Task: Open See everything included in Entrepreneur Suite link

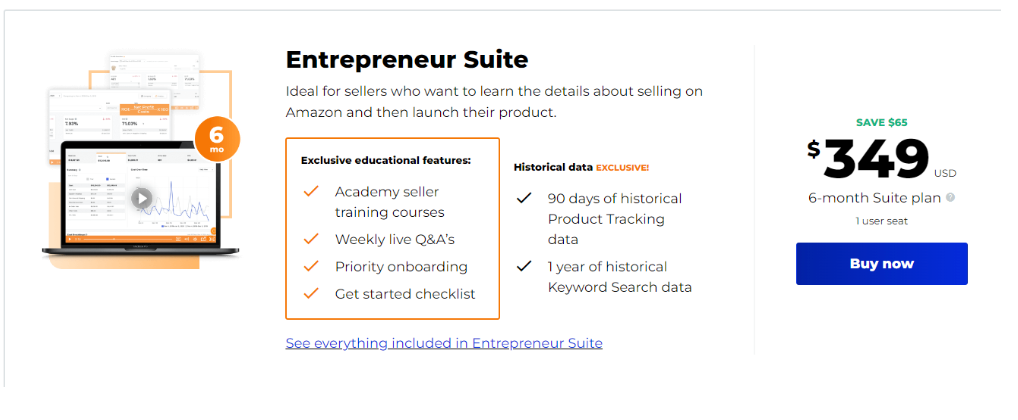Action: click(x=444, y=343)
